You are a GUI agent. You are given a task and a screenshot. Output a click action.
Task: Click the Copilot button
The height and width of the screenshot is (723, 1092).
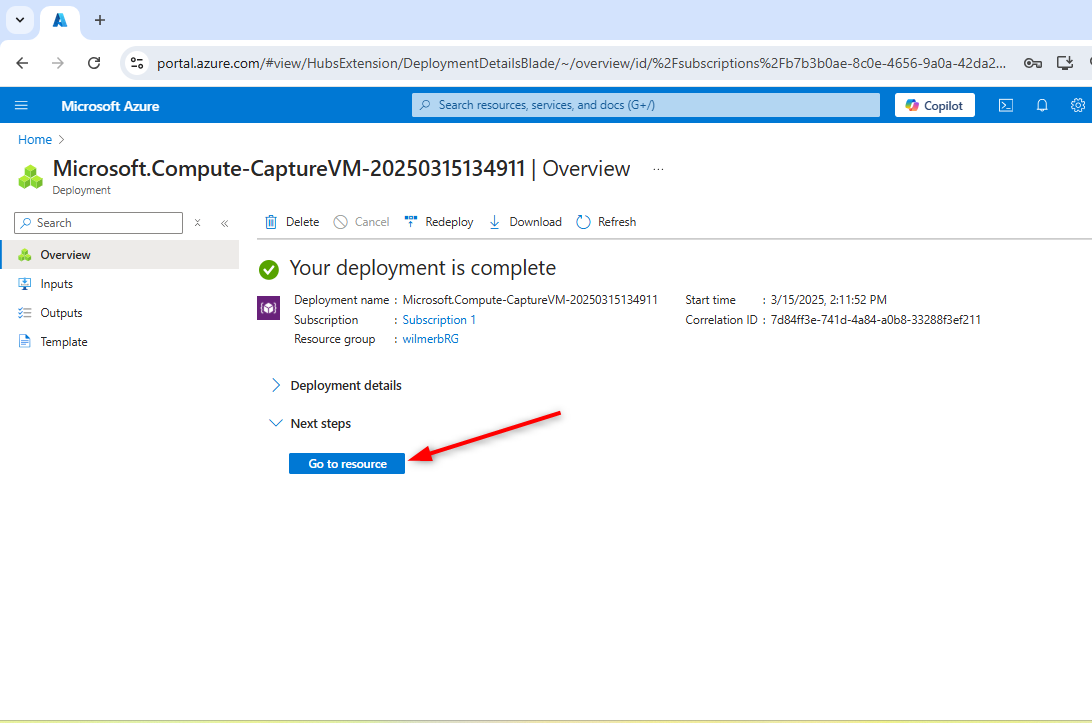935,105
